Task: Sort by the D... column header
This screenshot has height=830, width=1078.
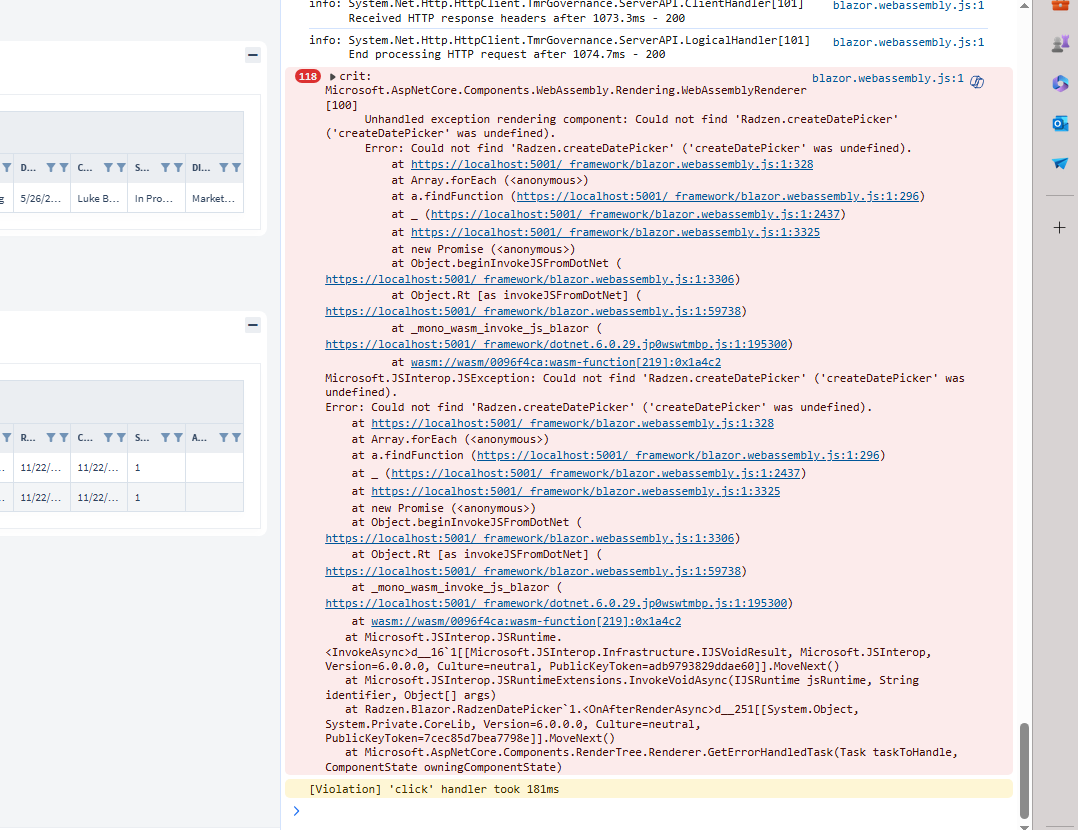Action: (28, 168)
